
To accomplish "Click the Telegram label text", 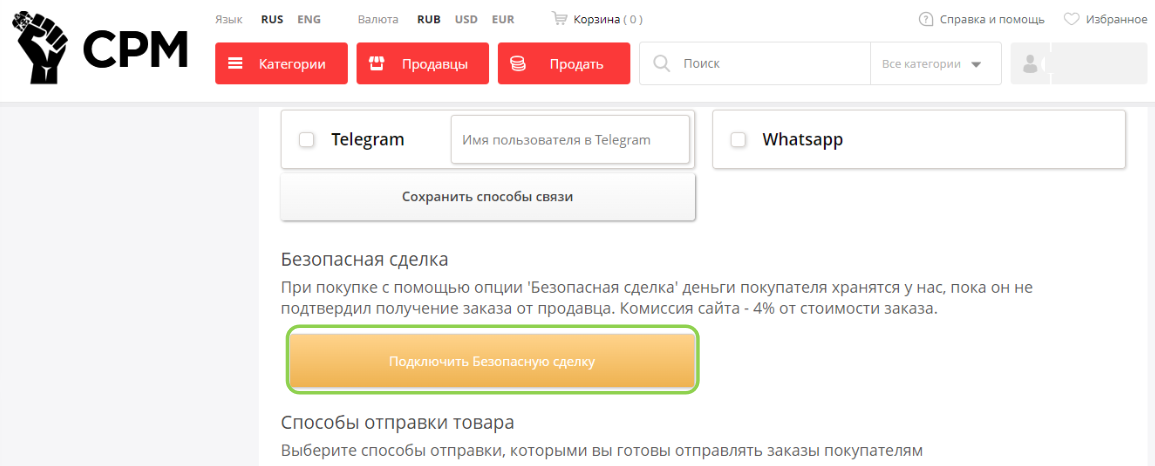I will (x=368, y=140).
